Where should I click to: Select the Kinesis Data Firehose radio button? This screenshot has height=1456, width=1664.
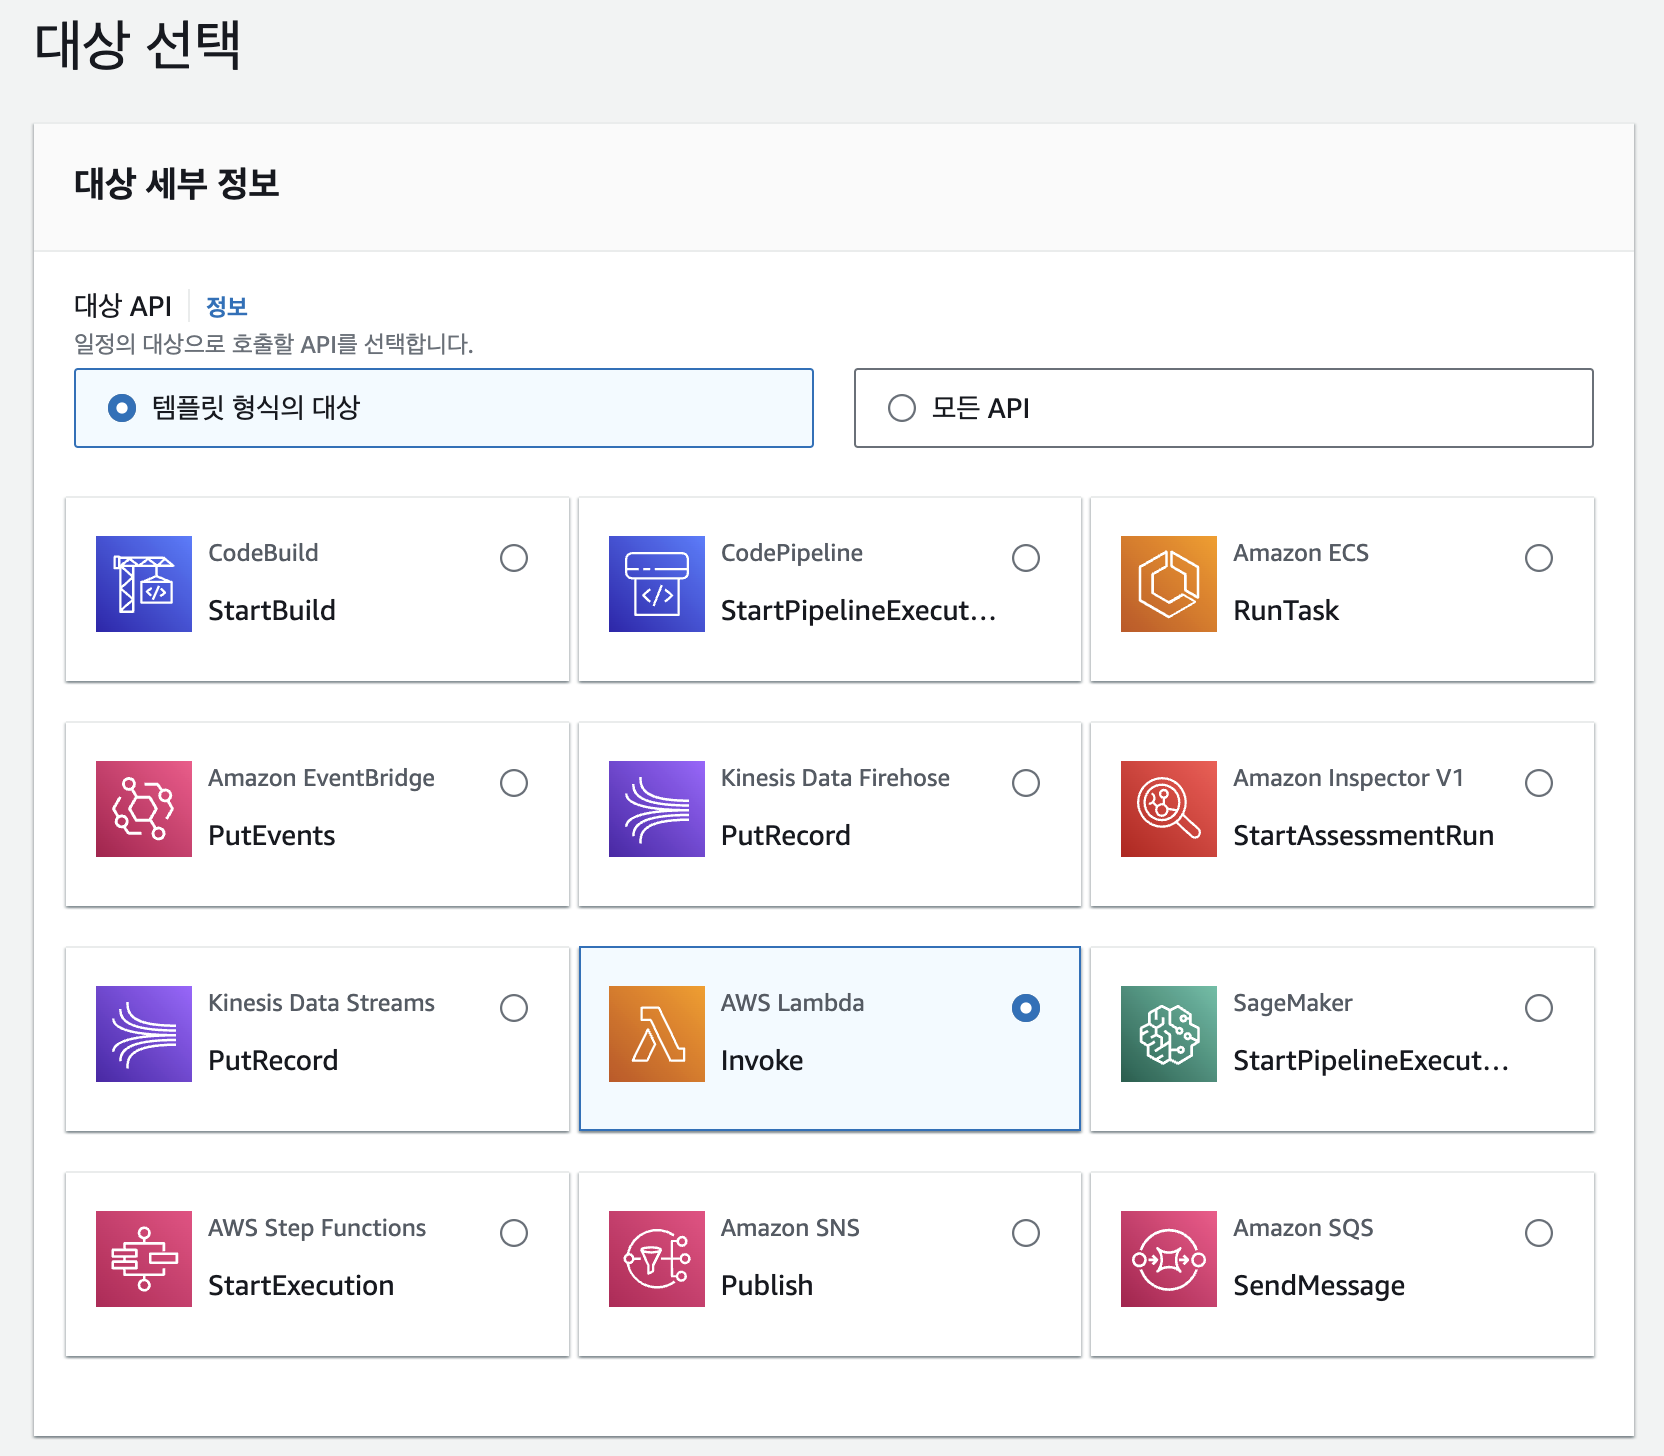pos(1026,783)
